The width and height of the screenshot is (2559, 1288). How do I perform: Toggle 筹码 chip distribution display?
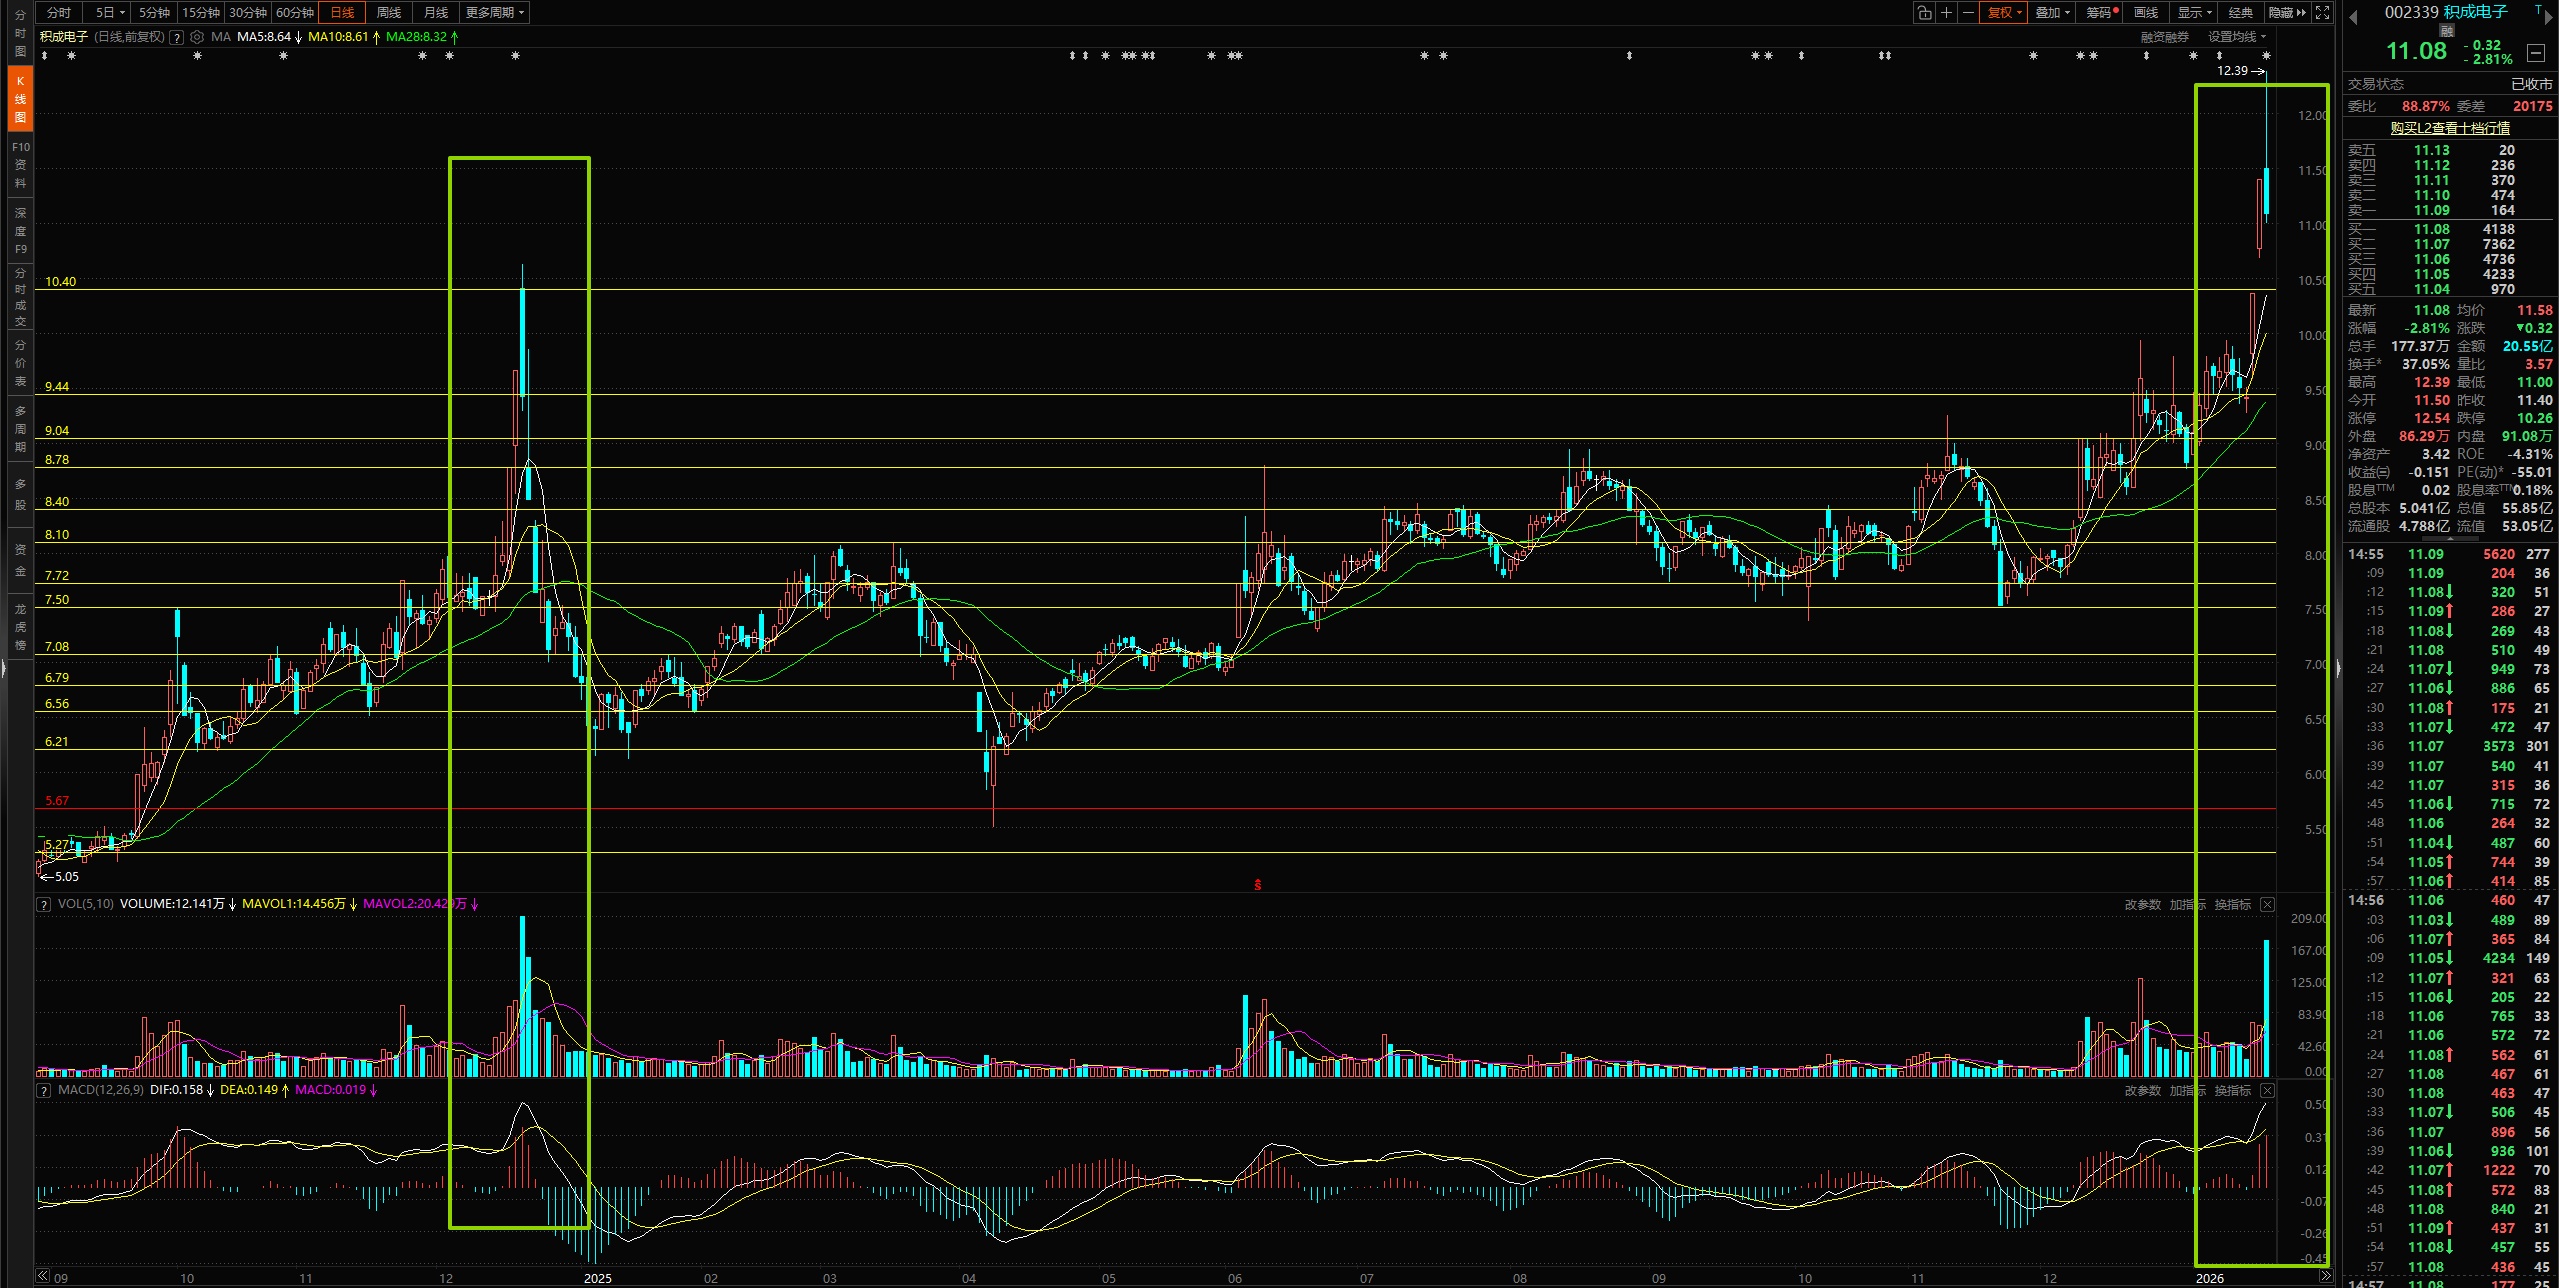pos(2098,13)
